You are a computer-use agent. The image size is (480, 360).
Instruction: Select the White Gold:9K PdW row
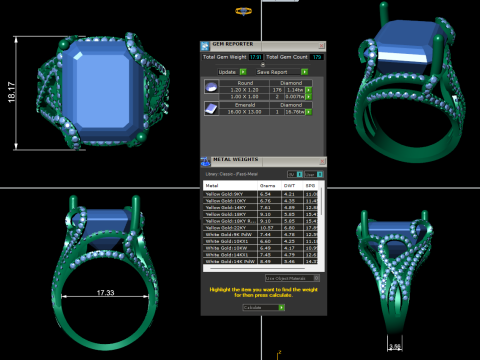(260, 234)
